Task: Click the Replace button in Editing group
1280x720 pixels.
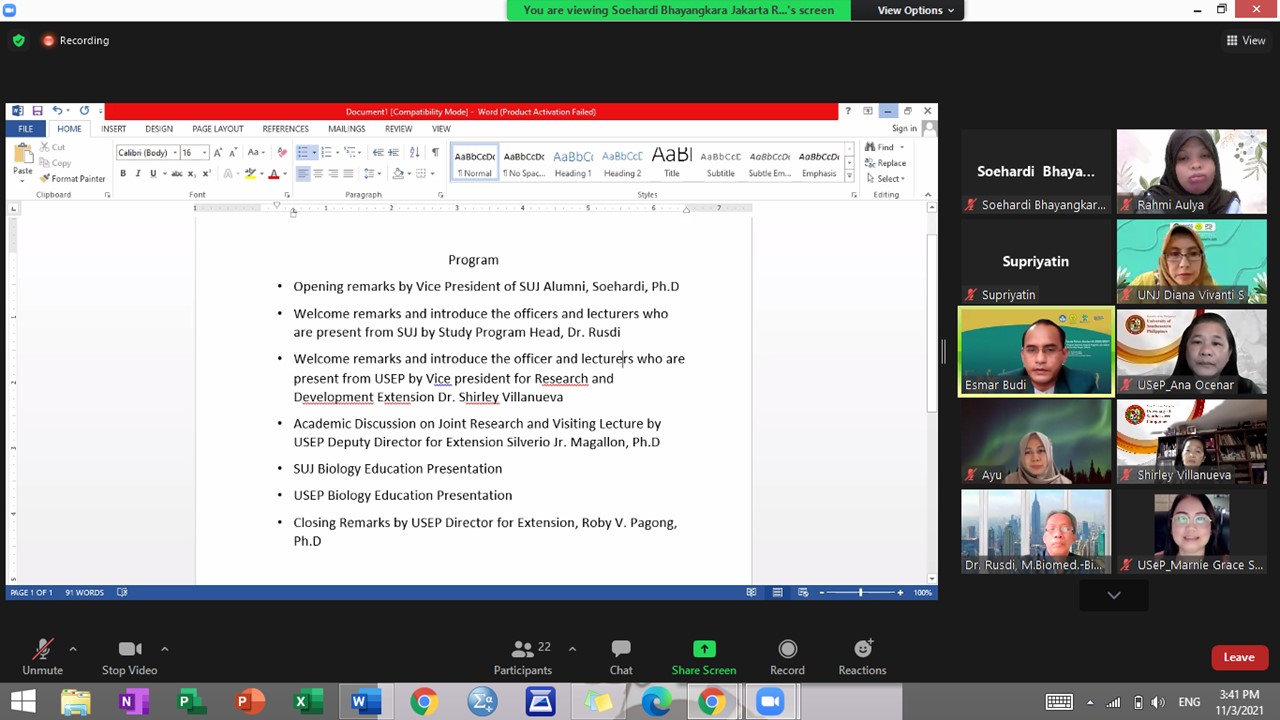Action: 887,163
